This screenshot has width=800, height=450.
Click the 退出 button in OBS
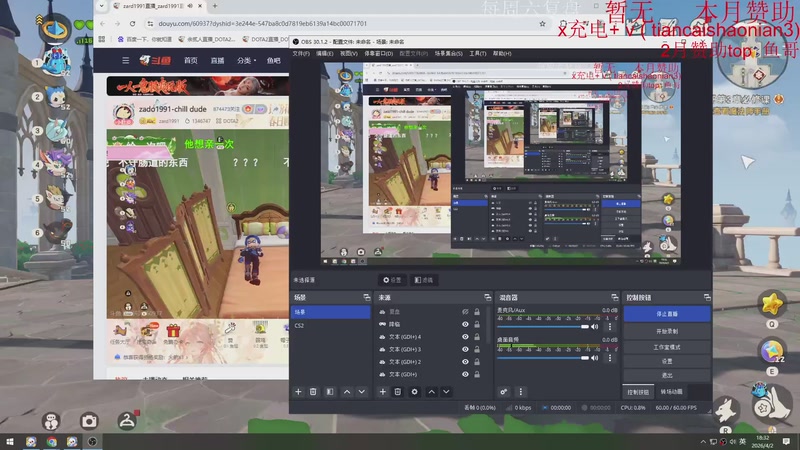click(667, 375)
